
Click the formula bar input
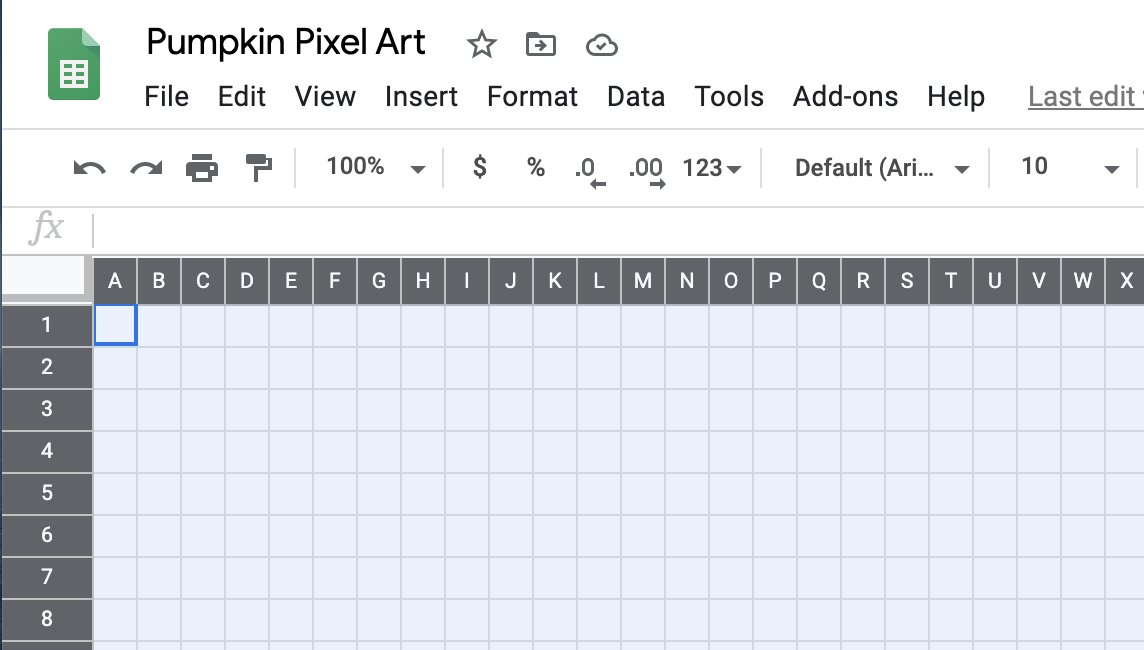(619, 229)
